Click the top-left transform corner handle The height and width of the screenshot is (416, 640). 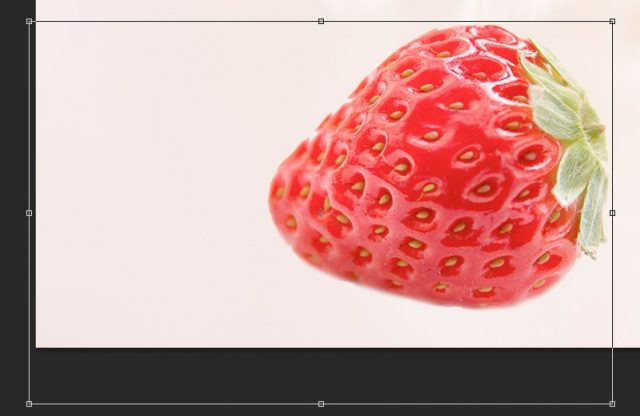click(29, 21)
